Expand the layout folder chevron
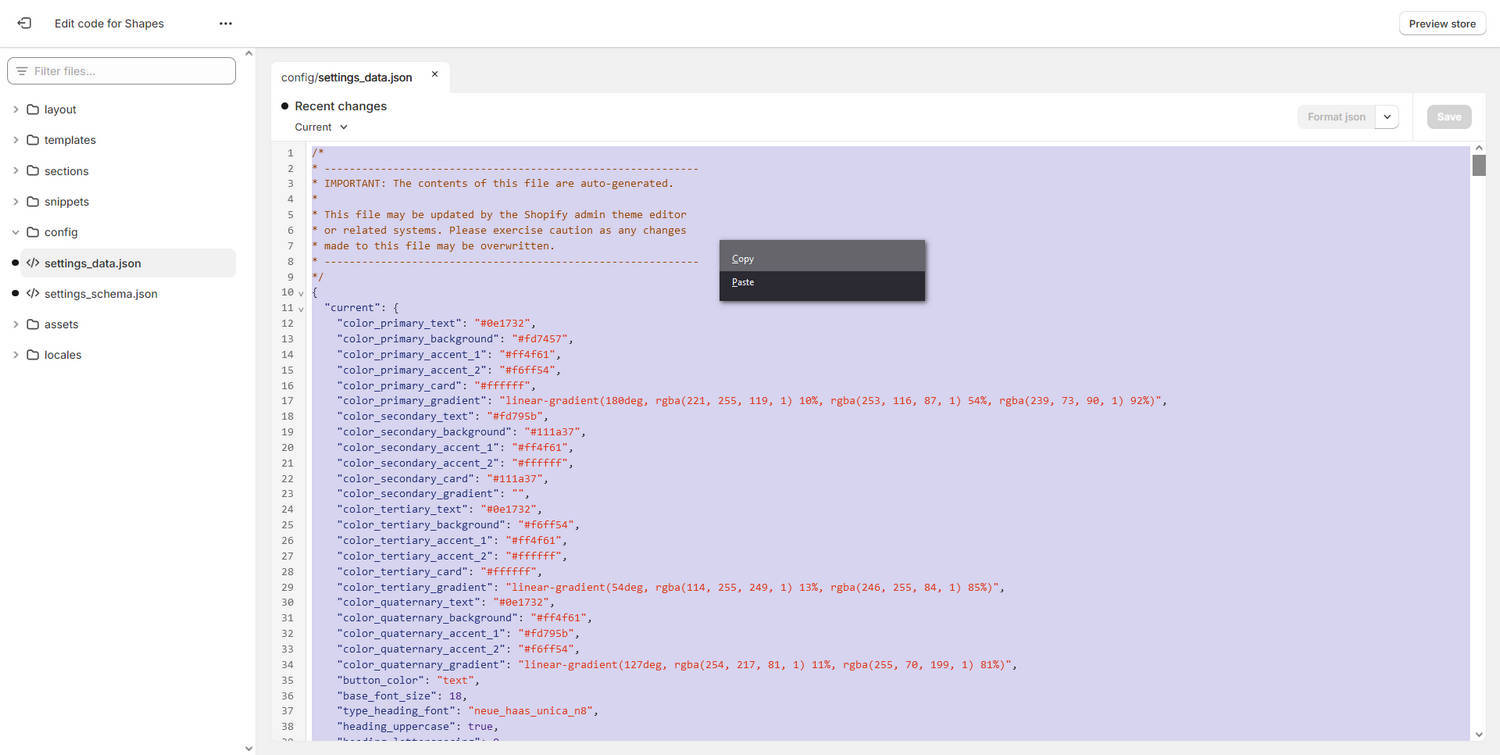This screenshot has height=755, width=1500. [15, 110]
